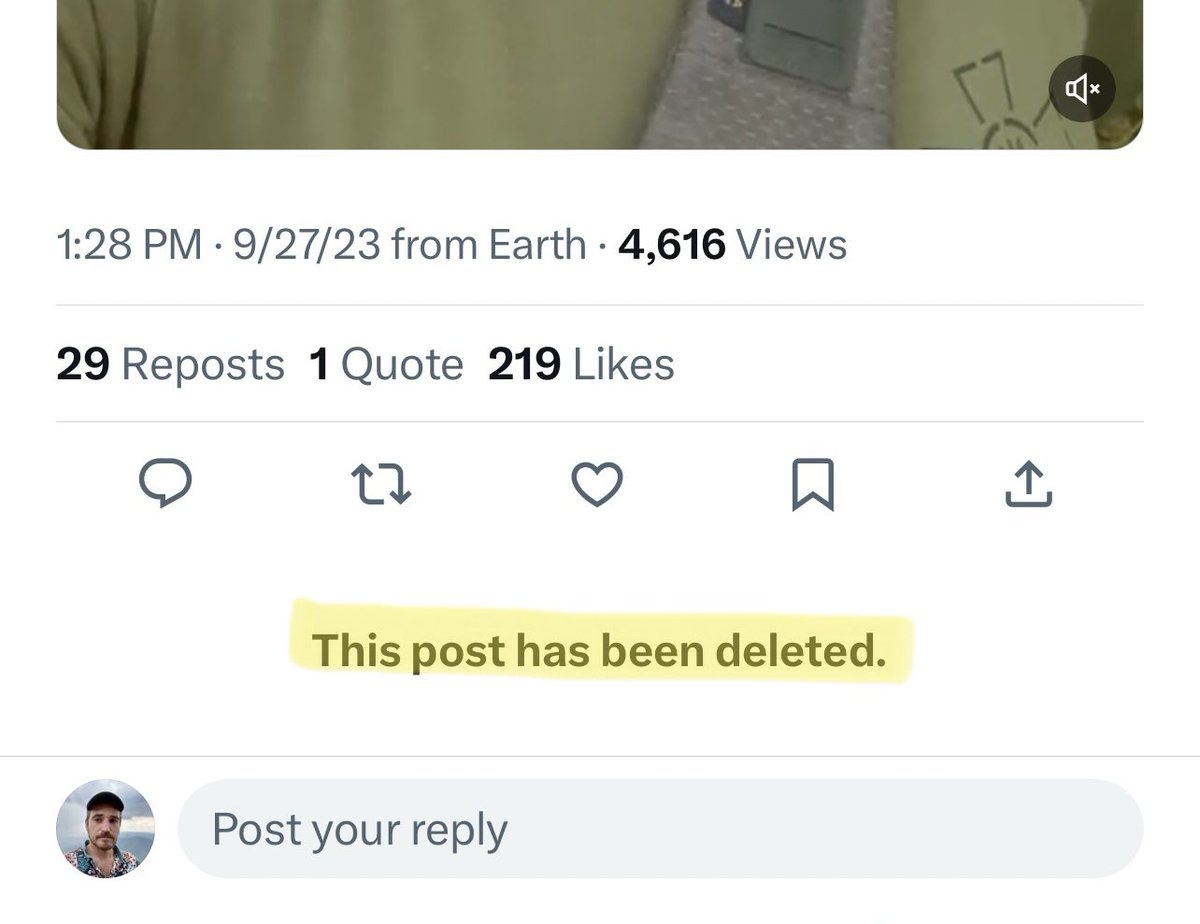1200x924 pixels.
Task: Focus the "Post your reply" field
Action: click(x=660, y=829)
